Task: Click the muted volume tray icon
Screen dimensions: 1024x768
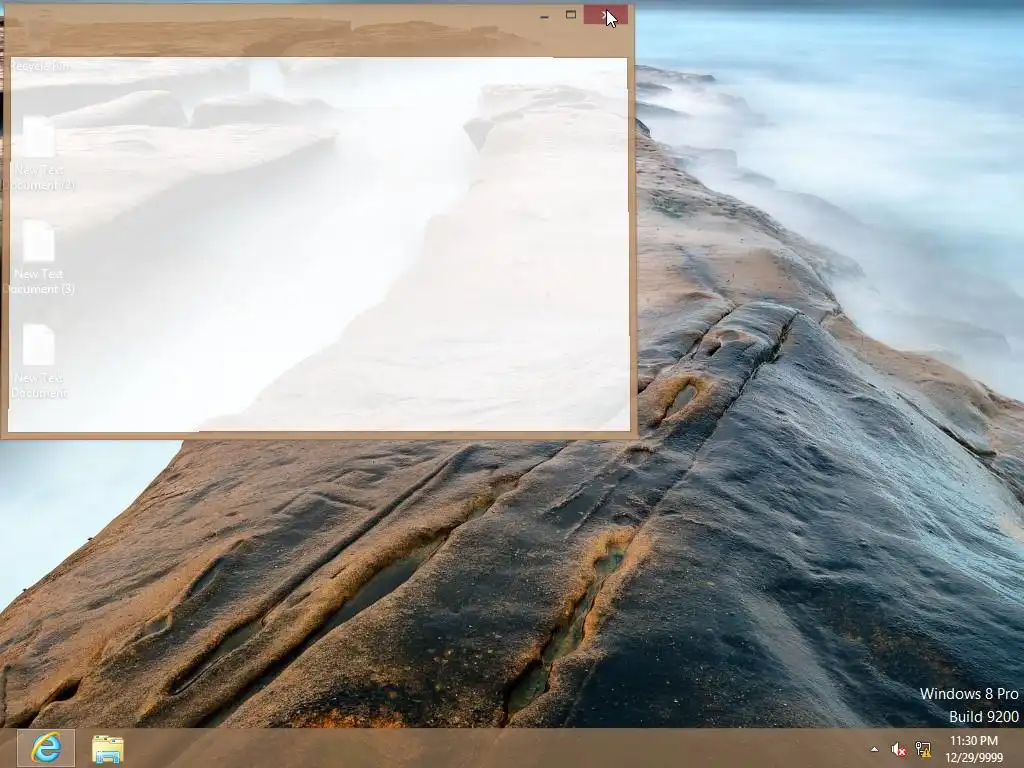Action: (x=899, y=749)
